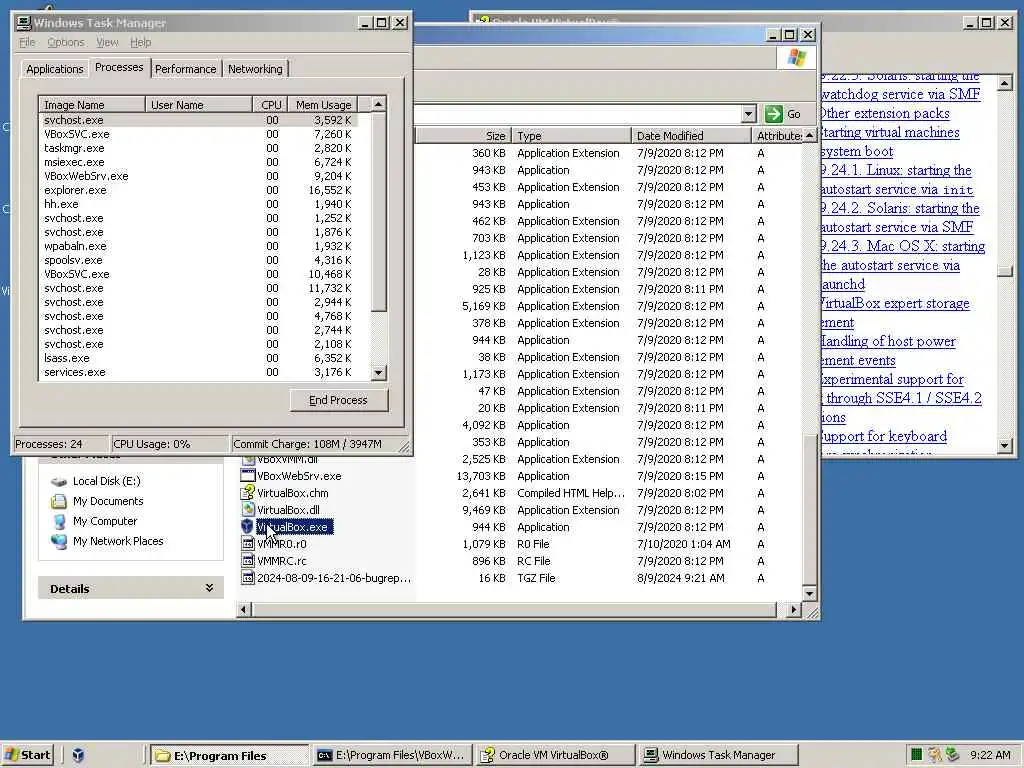Open 'Other extension packs' help link
Screen dimensions: 1024x768
[x=885, y=113]
